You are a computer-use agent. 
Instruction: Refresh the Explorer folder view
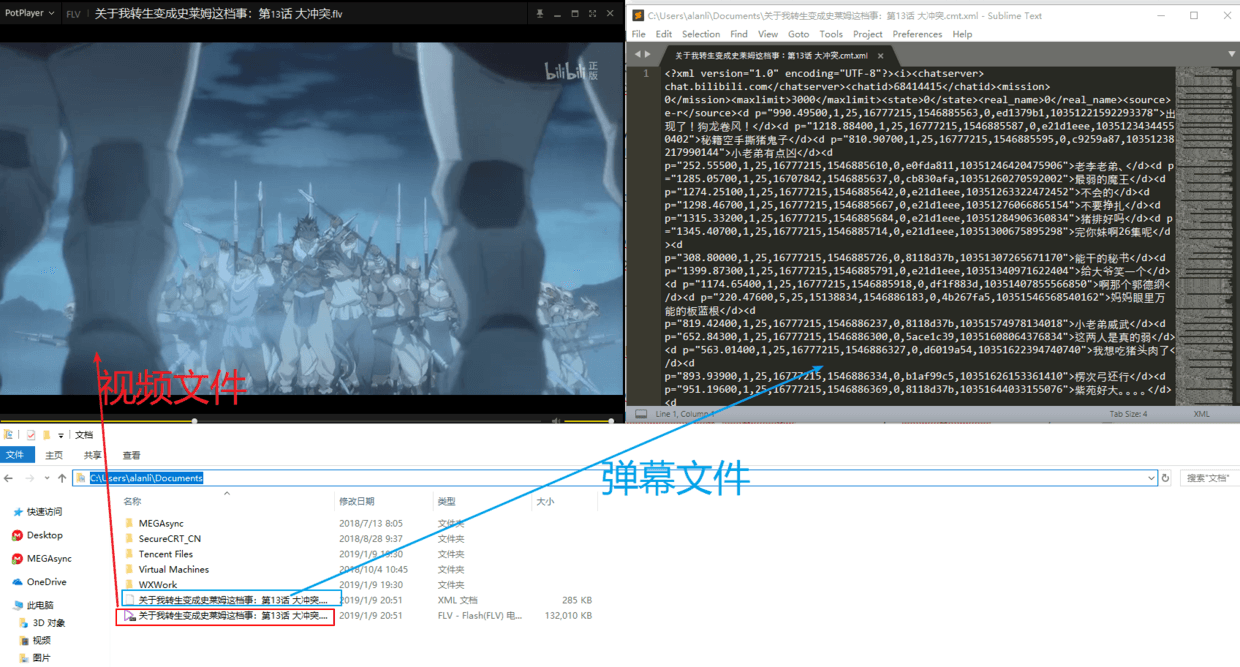(x=1165, y=478)
